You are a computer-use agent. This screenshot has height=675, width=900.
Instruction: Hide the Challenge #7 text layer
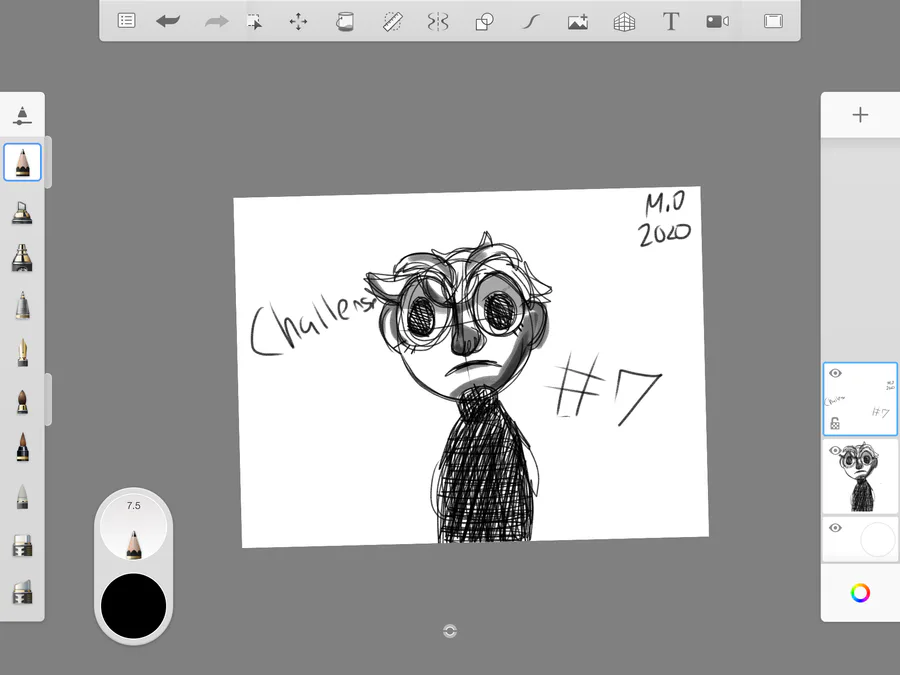click(835, 373)
